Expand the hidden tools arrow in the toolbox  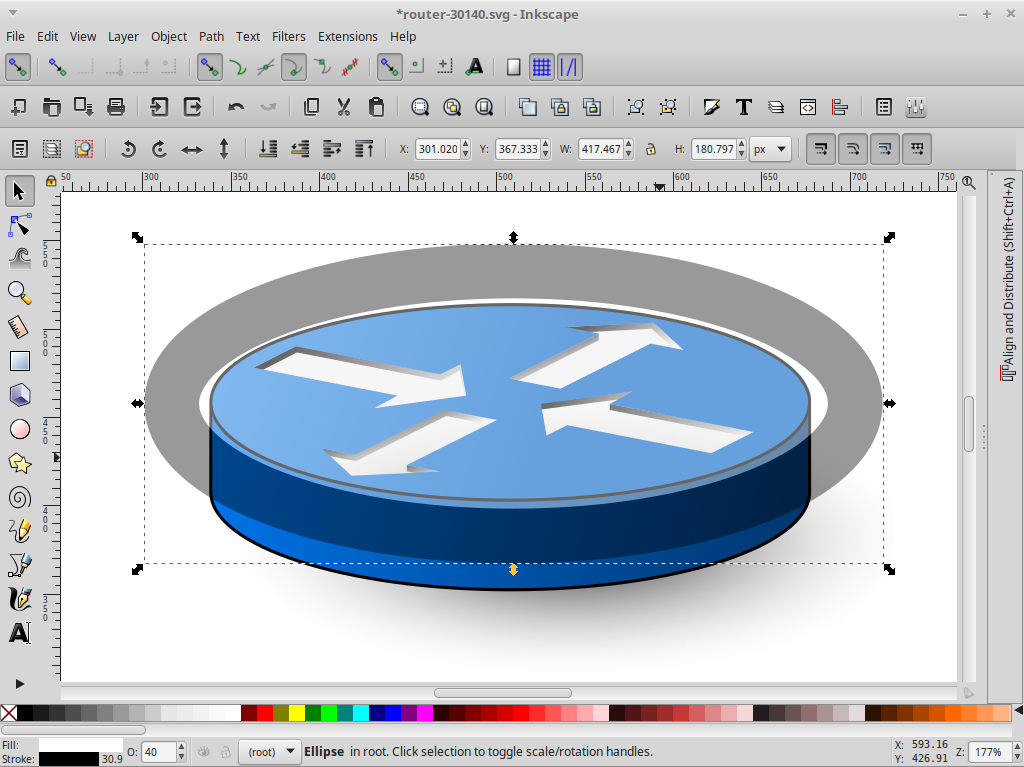point(19,684)
